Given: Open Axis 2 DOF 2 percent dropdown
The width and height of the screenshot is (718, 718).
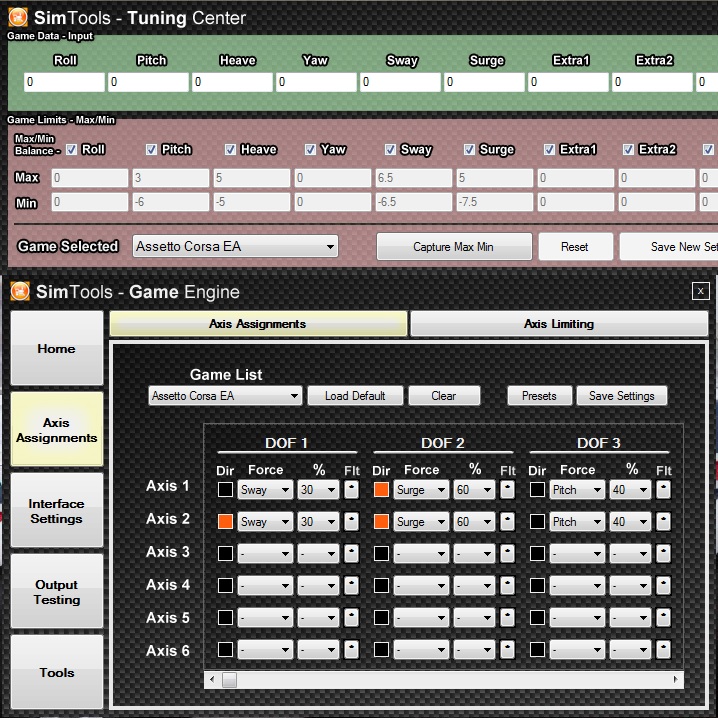Looking at the screenshot, I should click(474, 522).
